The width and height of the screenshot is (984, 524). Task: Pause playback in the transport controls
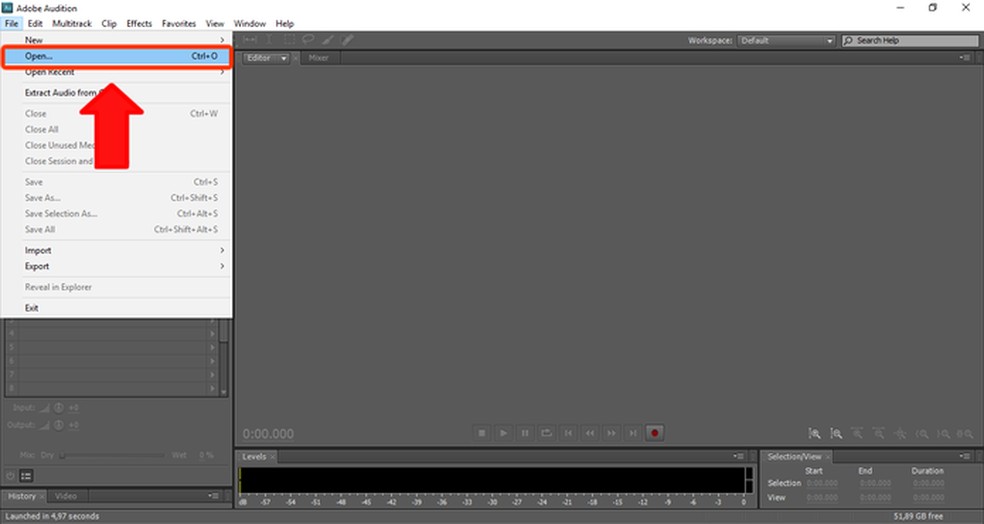point(525,433)
